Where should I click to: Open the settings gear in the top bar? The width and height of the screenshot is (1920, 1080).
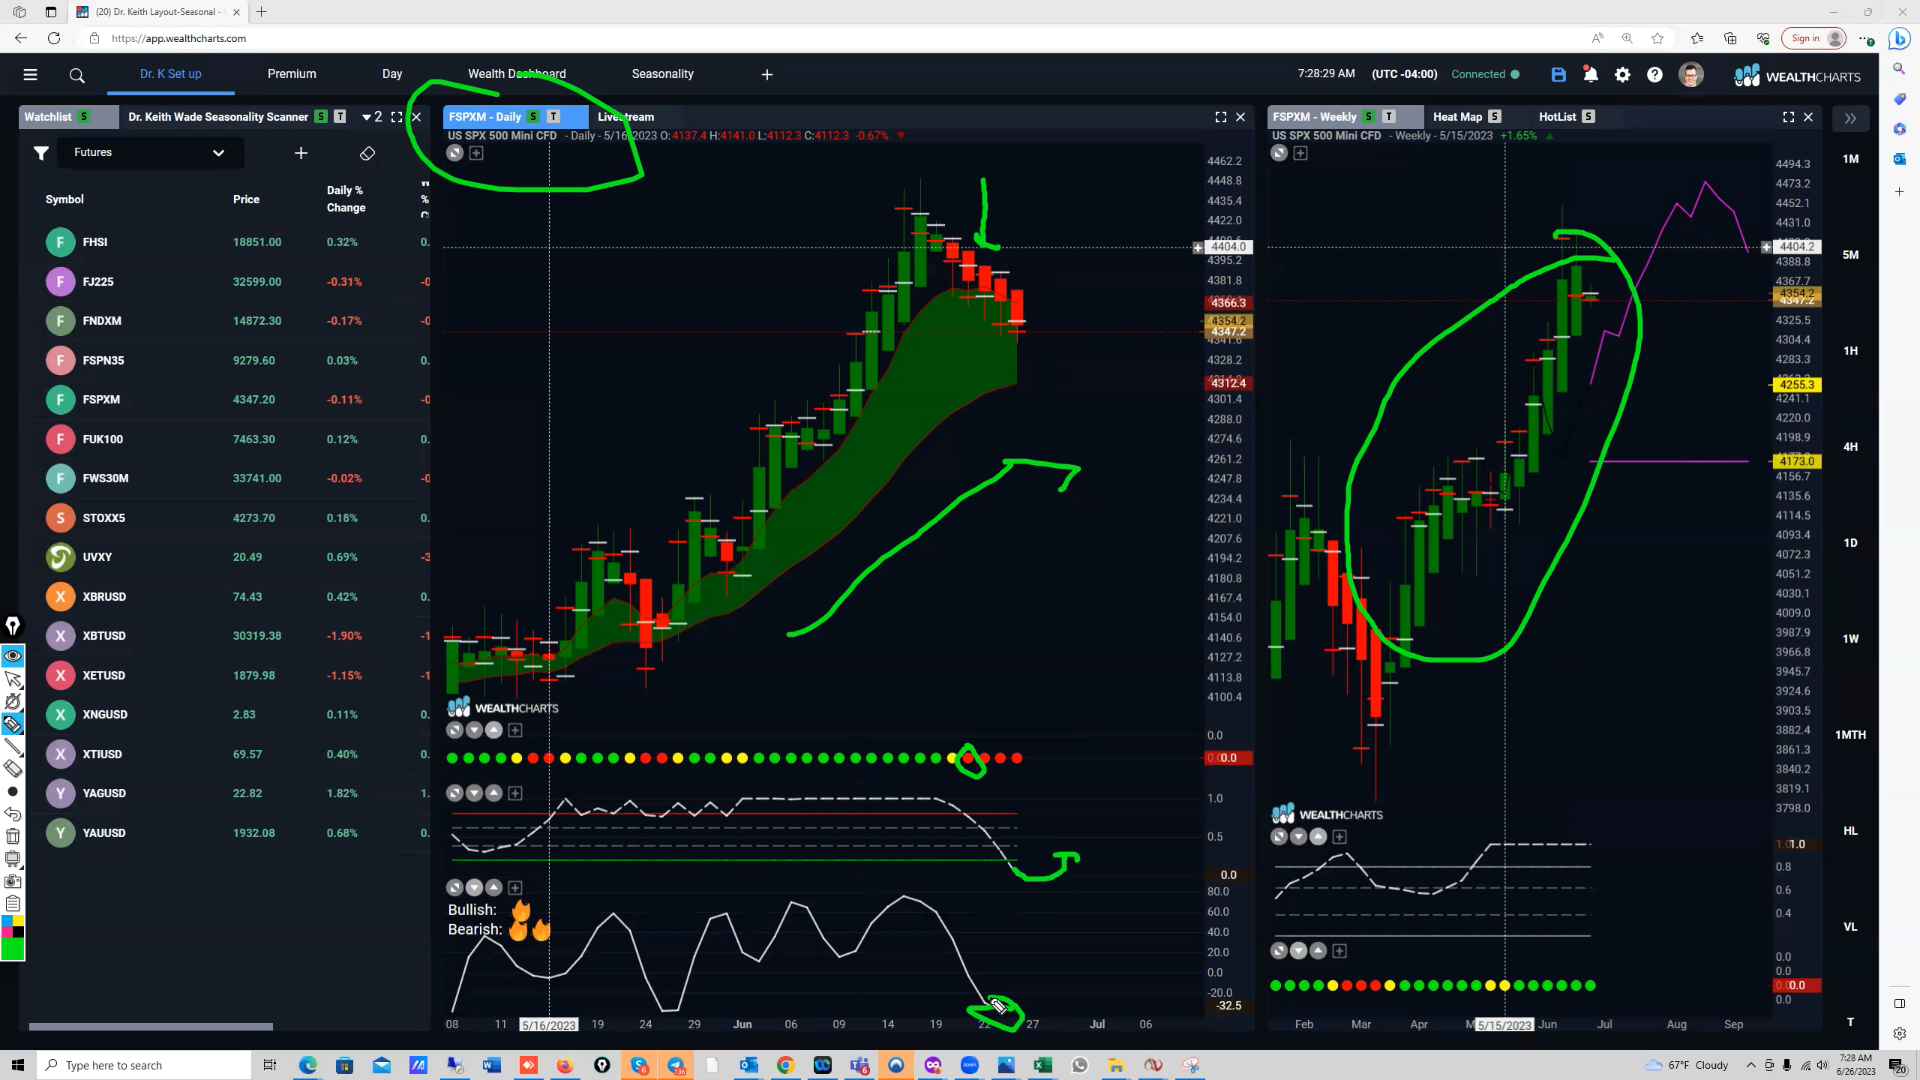pos(1622,74)
